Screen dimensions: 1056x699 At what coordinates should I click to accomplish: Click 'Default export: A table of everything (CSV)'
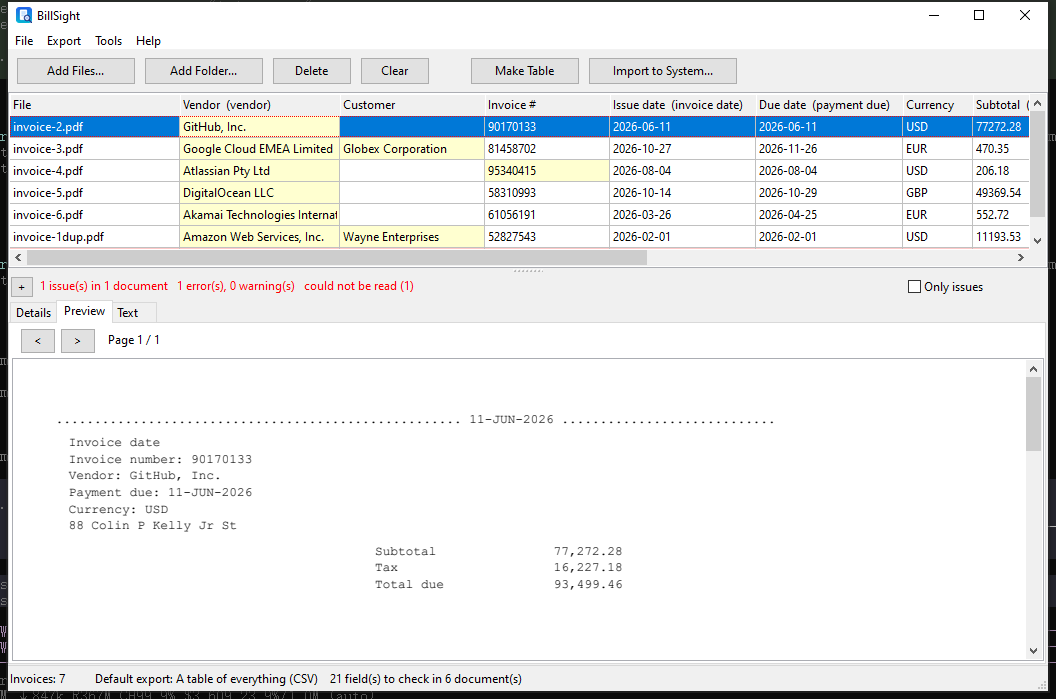click(206, 679)
